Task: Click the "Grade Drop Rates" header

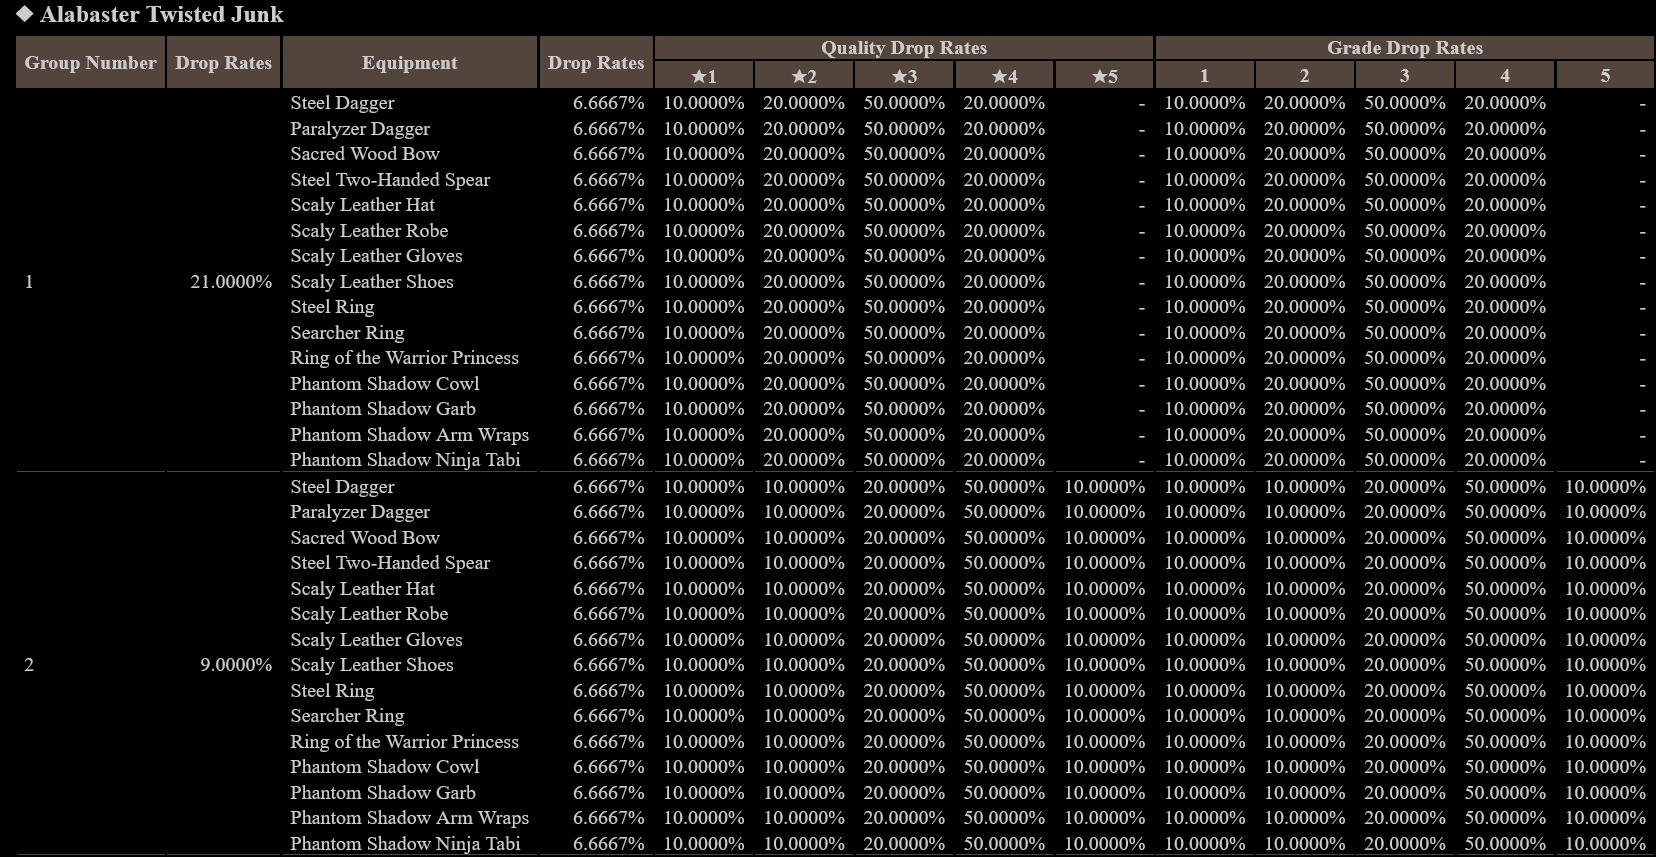Action: point(1405,48)
